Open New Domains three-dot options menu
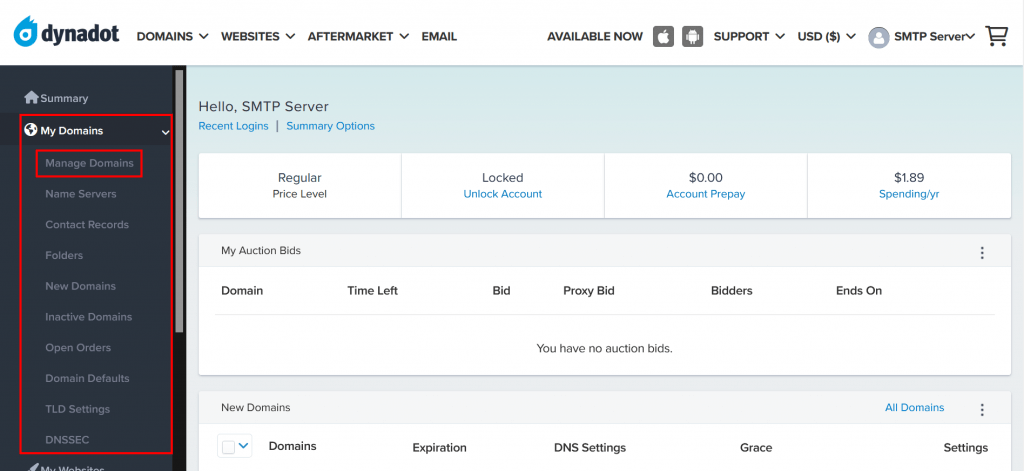Viewport: 1024px width, 471px height. (982, 410)
